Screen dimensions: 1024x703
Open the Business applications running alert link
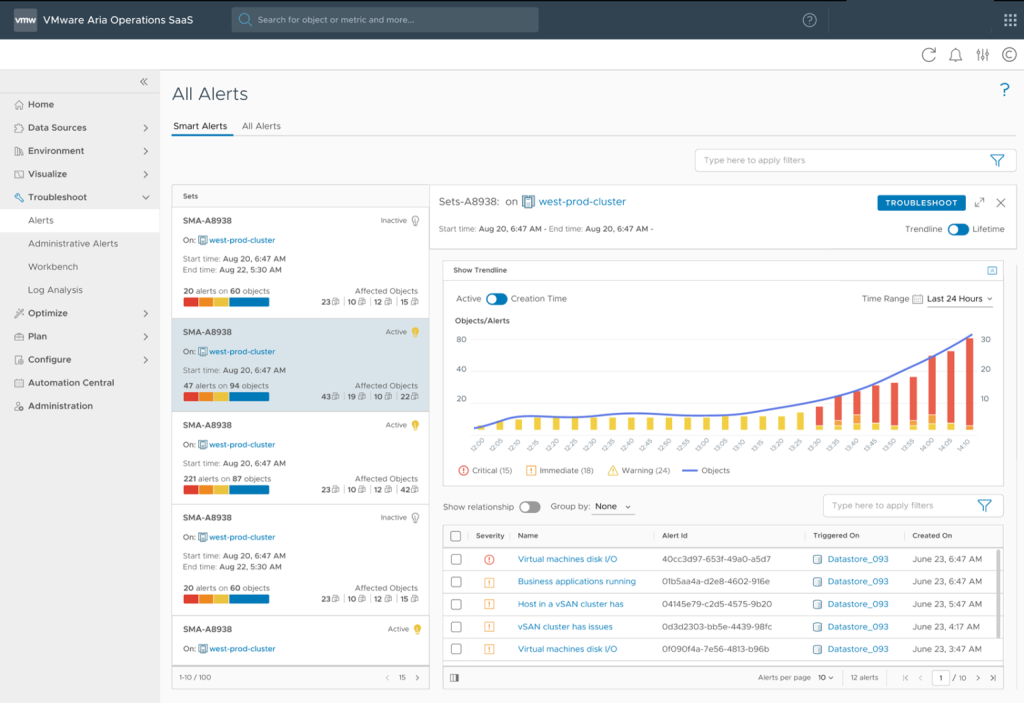[x=576, y=581]
